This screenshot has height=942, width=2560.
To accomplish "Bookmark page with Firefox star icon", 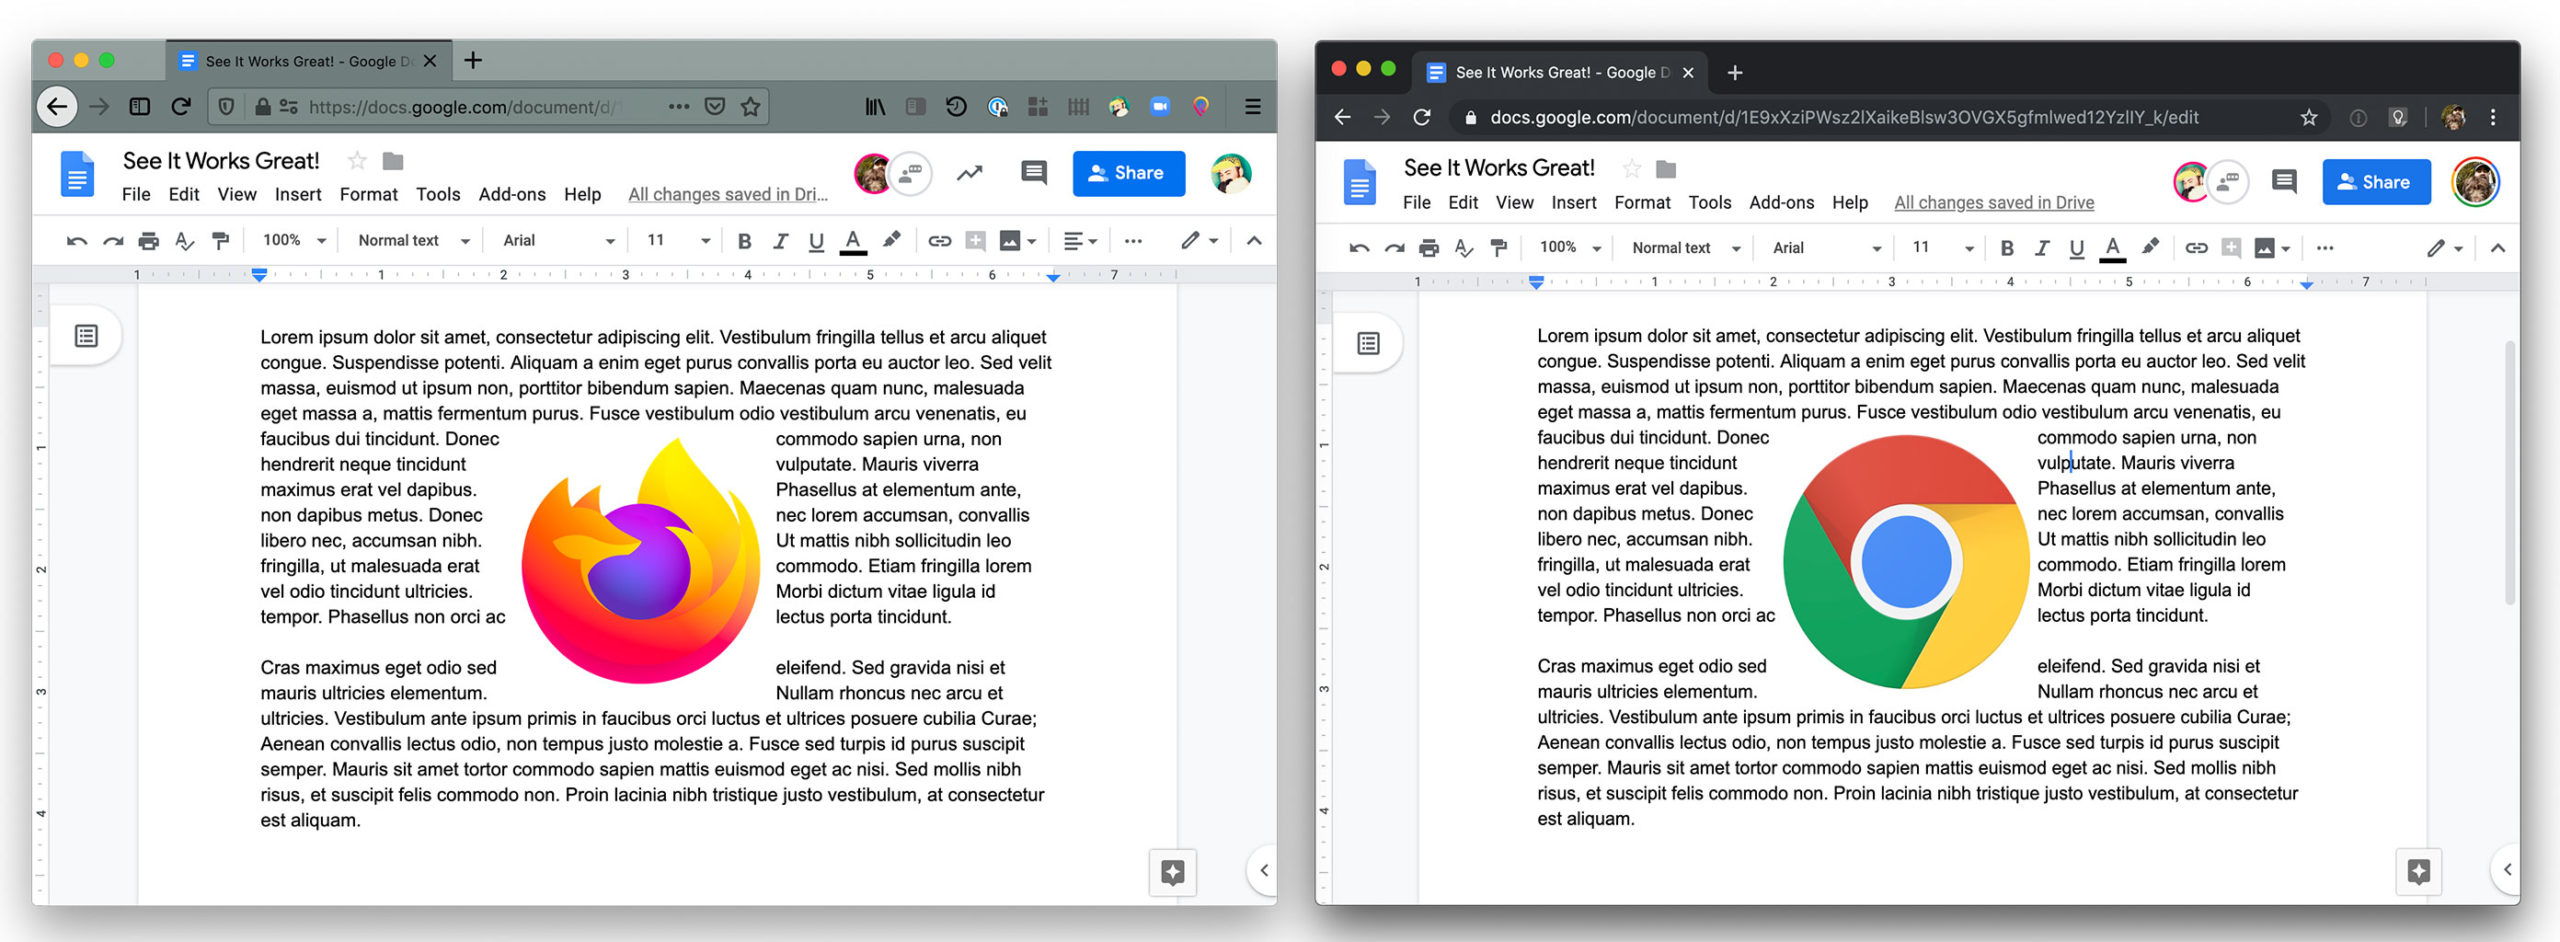I will click(x=751, y=106).
